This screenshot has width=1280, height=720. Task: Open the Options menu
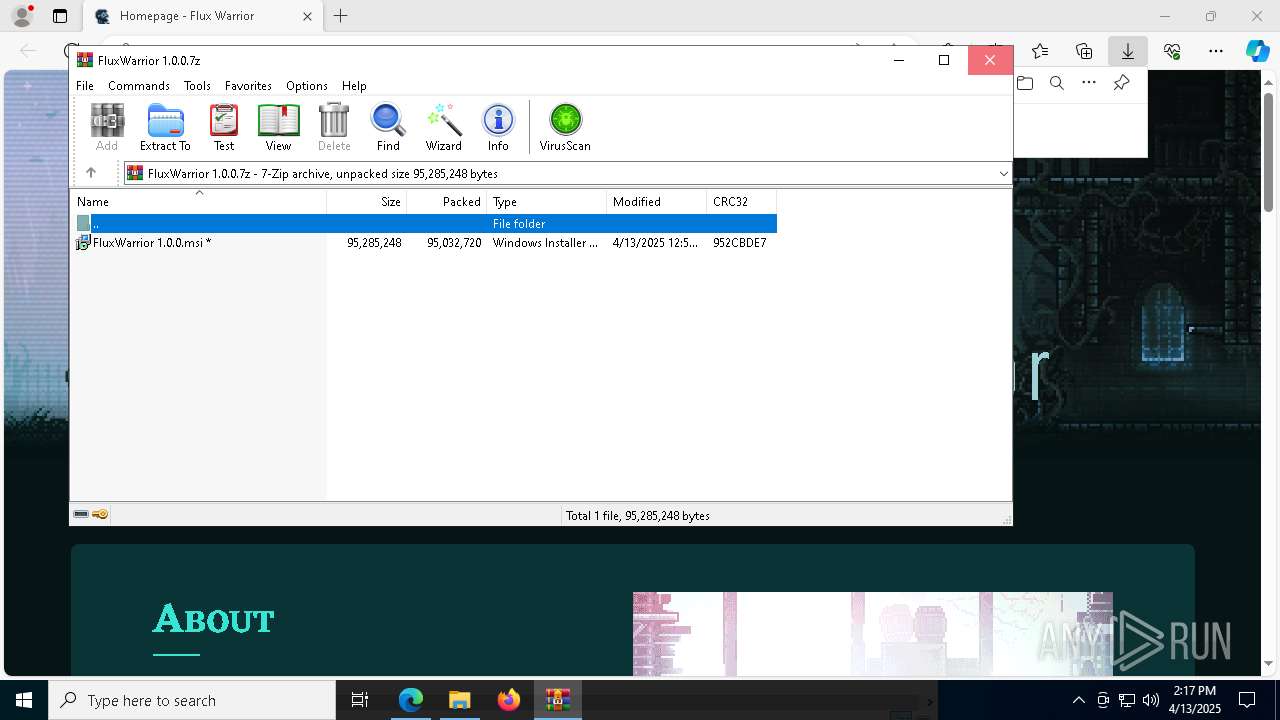307,86
